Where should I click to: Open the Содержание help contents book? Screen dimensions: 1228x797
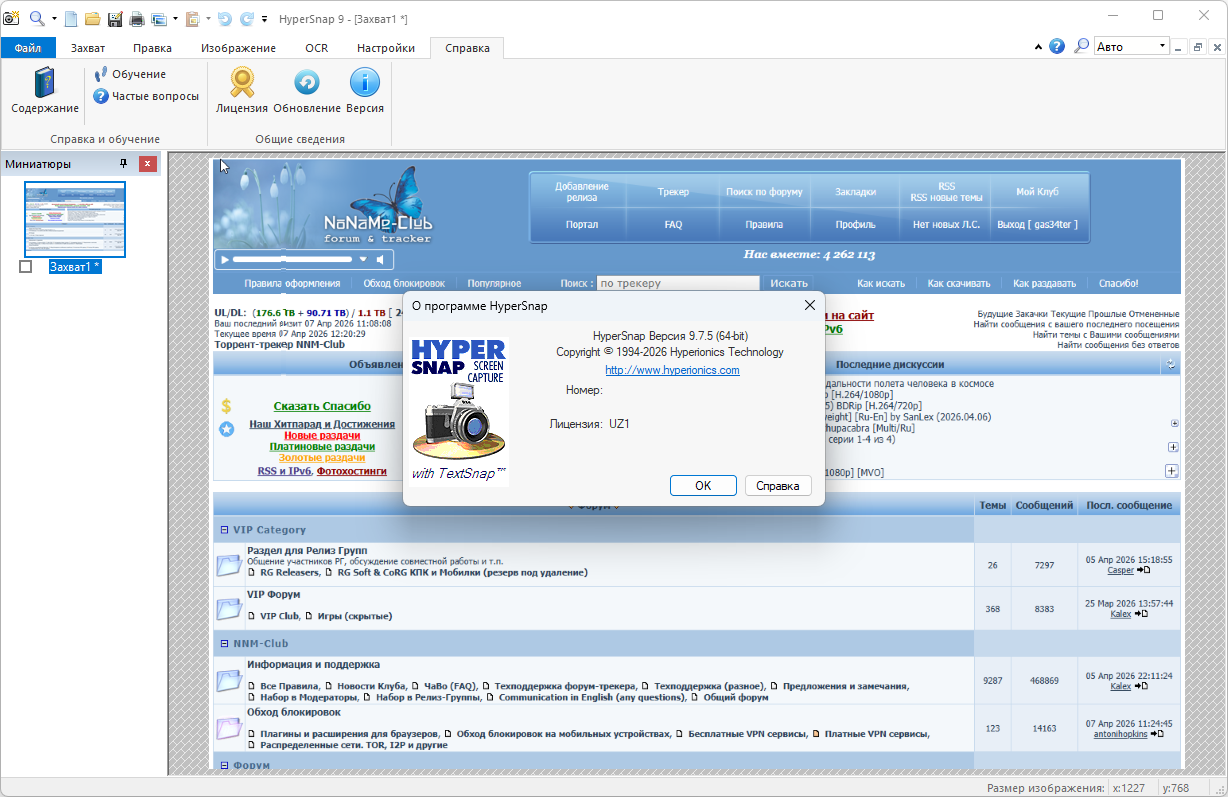(45, 91)
